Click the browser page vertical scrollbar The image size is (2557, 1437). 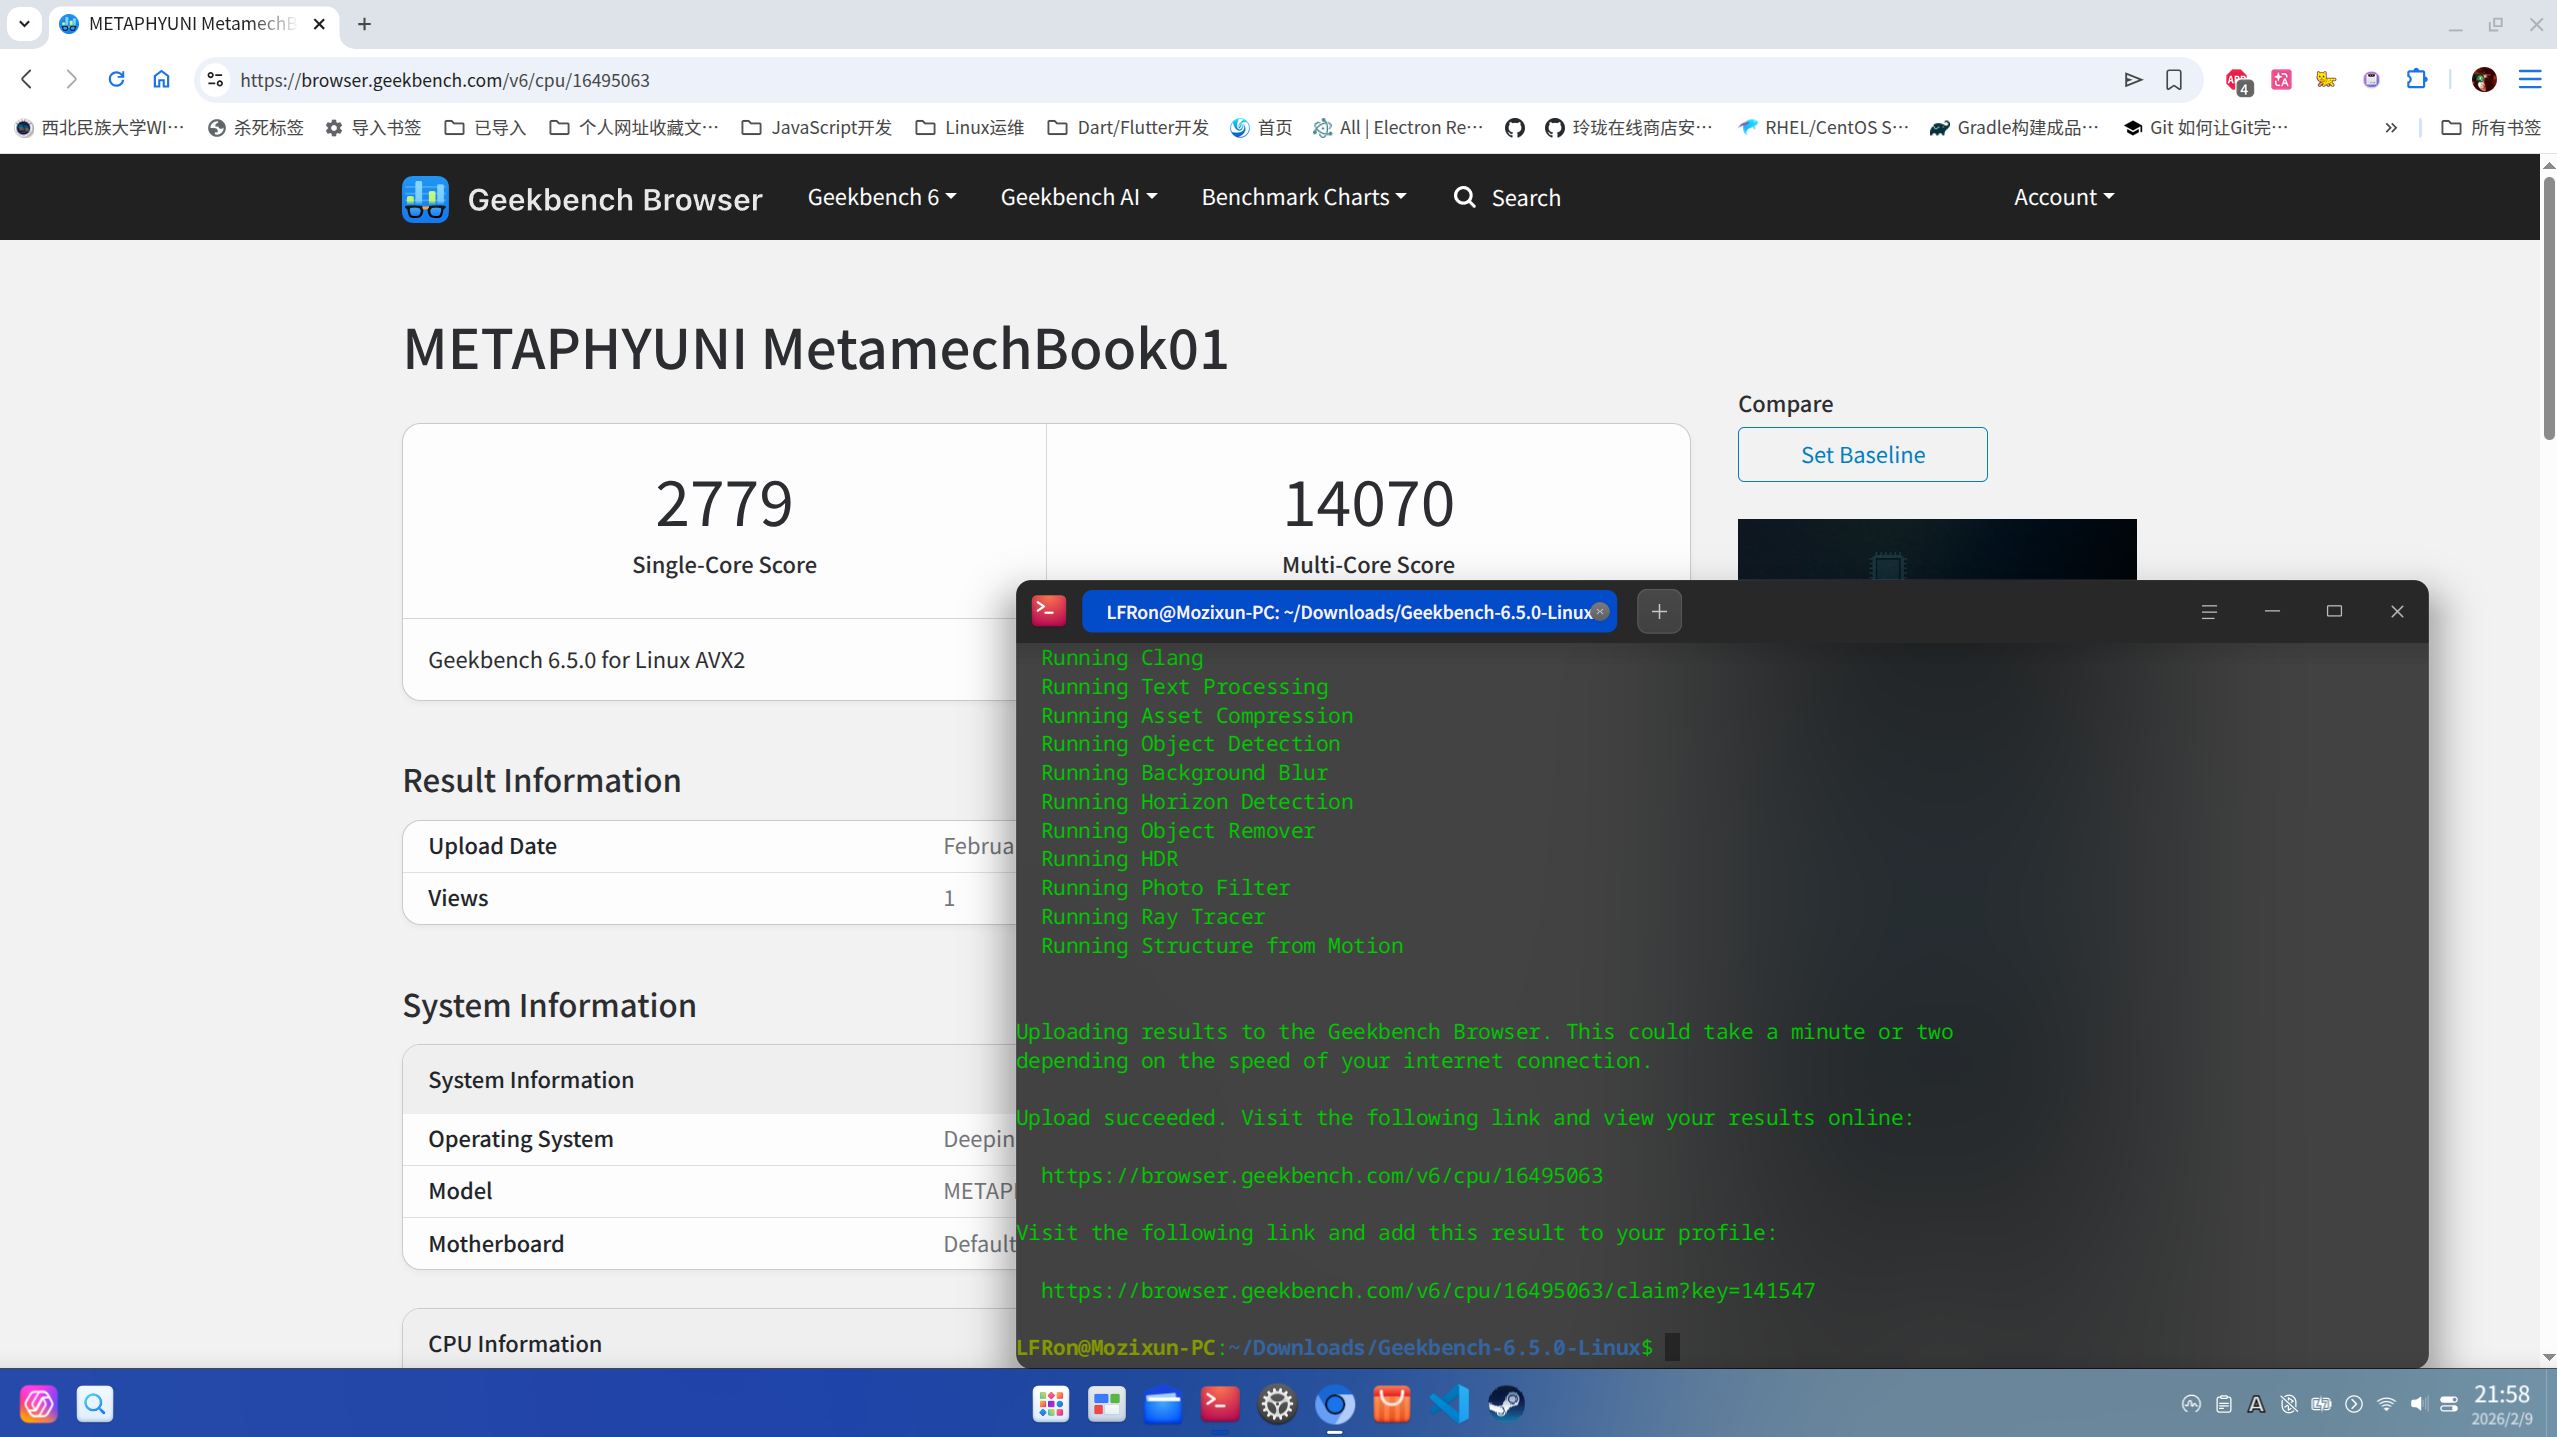(x=2548, y=306)
